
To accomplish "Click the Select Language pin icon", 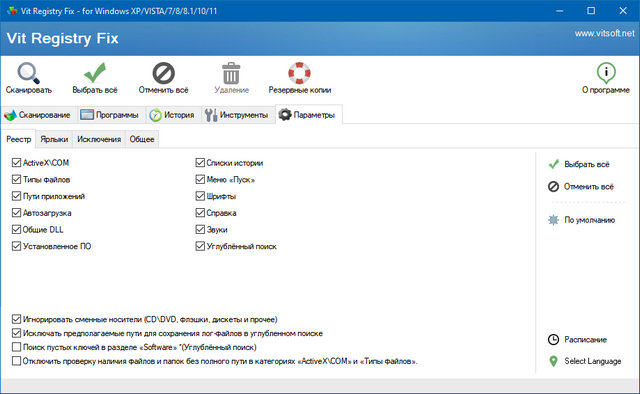I will 553,361.
